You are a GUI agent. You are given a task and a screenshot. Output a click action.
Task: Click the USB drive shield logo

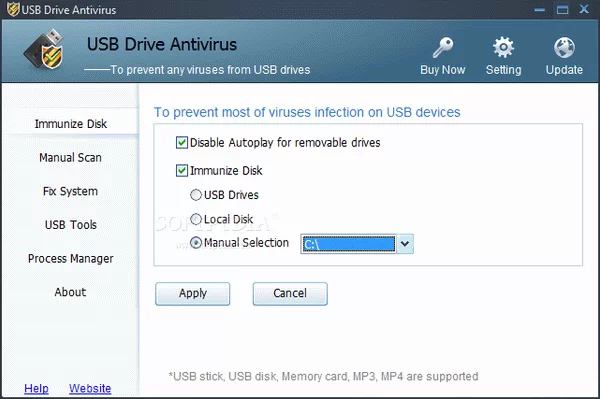point(44,50)
